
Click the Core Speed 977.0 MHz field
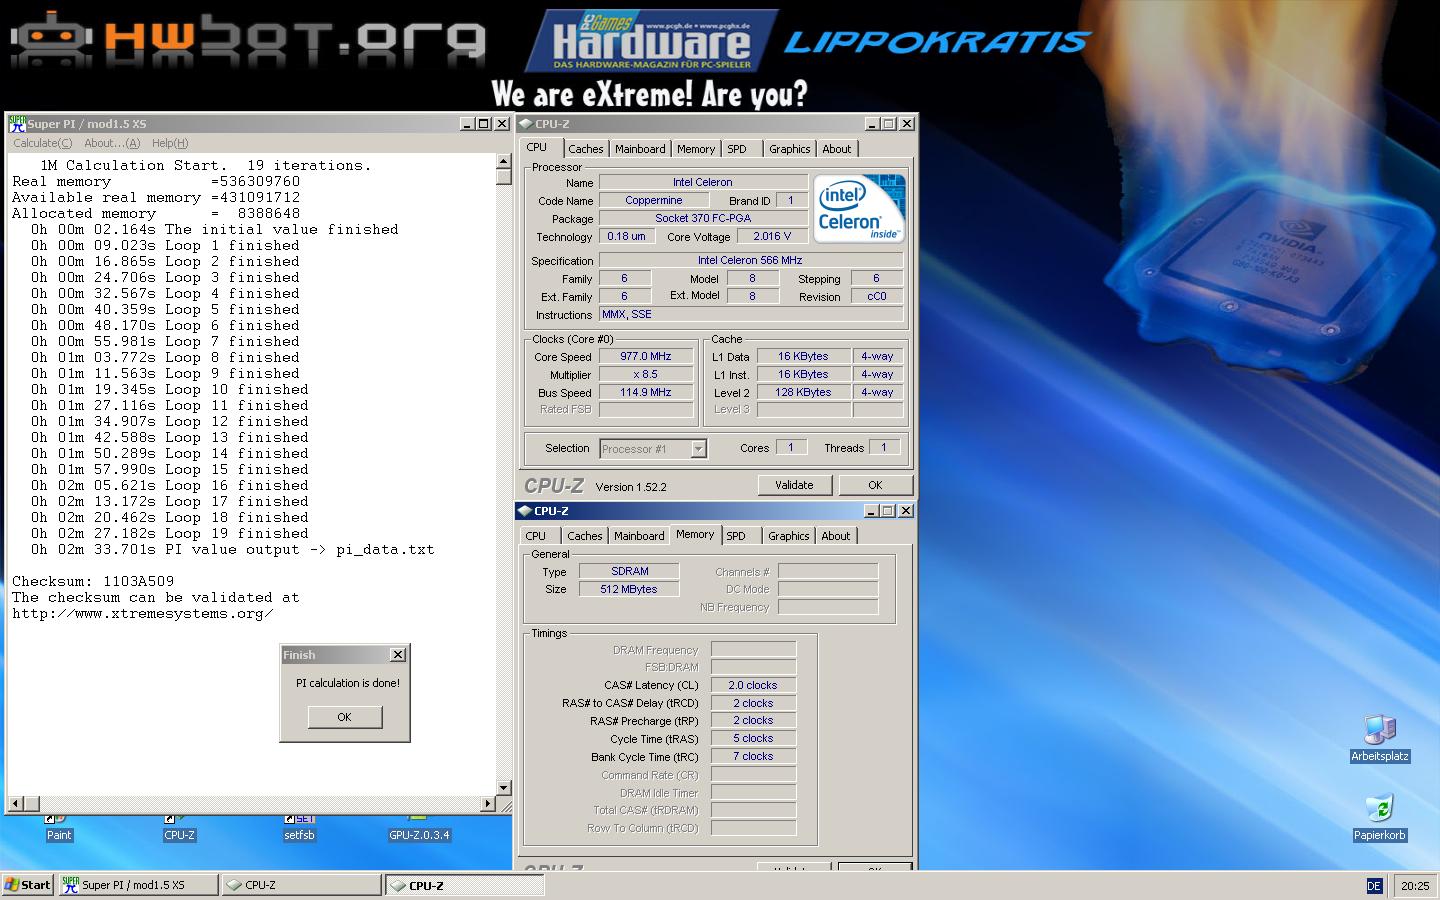pos(646,356)
